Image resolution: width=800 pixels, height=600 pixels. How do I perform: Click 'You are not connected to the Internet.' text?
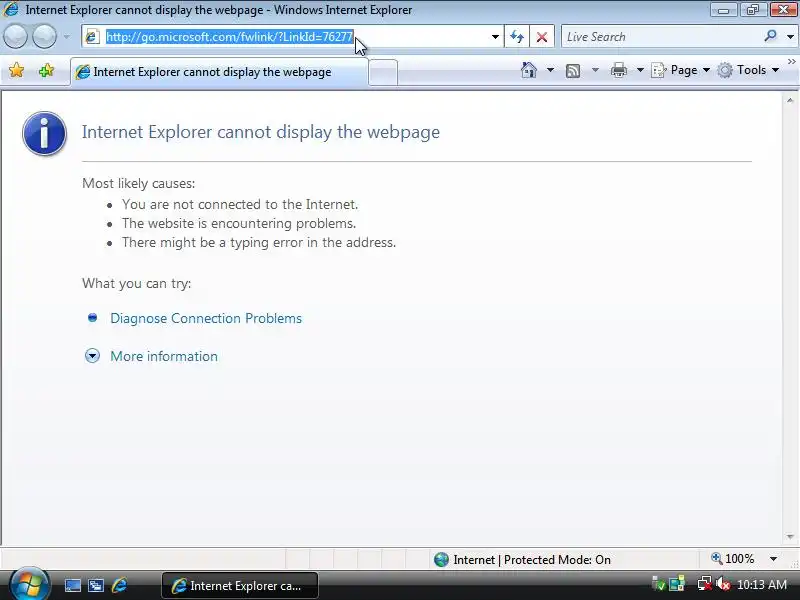240,205
